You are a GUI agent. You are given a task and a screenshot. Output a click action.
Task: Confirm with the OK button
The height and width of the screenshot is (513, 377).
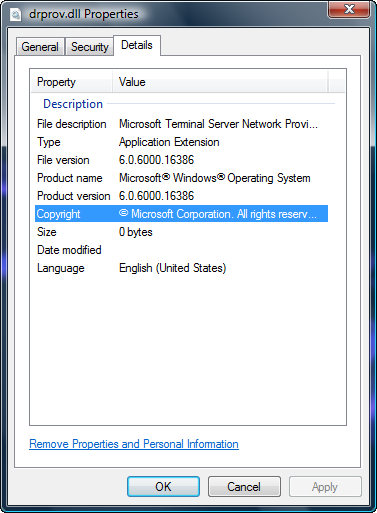coord(163,487)
